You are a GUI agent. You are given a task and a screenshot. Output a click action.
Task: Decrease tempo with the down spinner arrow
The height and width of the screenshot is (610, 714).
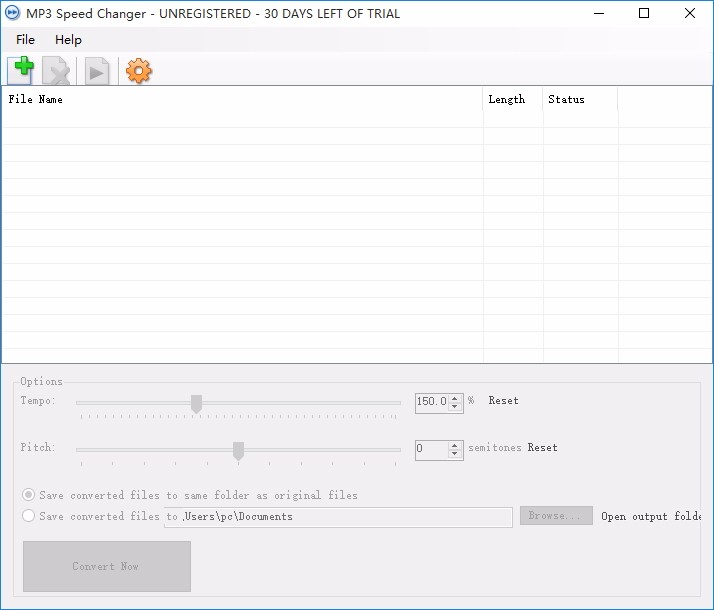pos(454,407)
